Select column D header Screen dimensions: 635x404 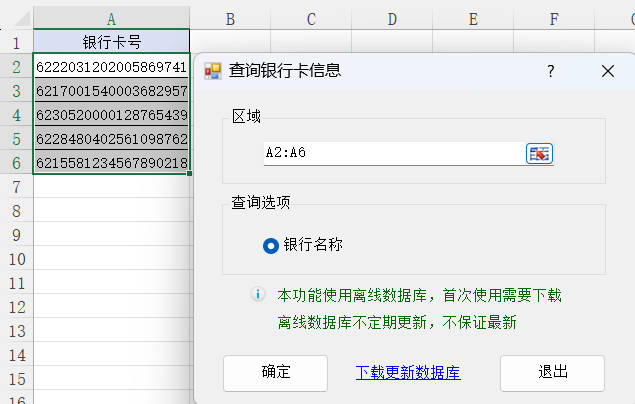coord(391,18)
